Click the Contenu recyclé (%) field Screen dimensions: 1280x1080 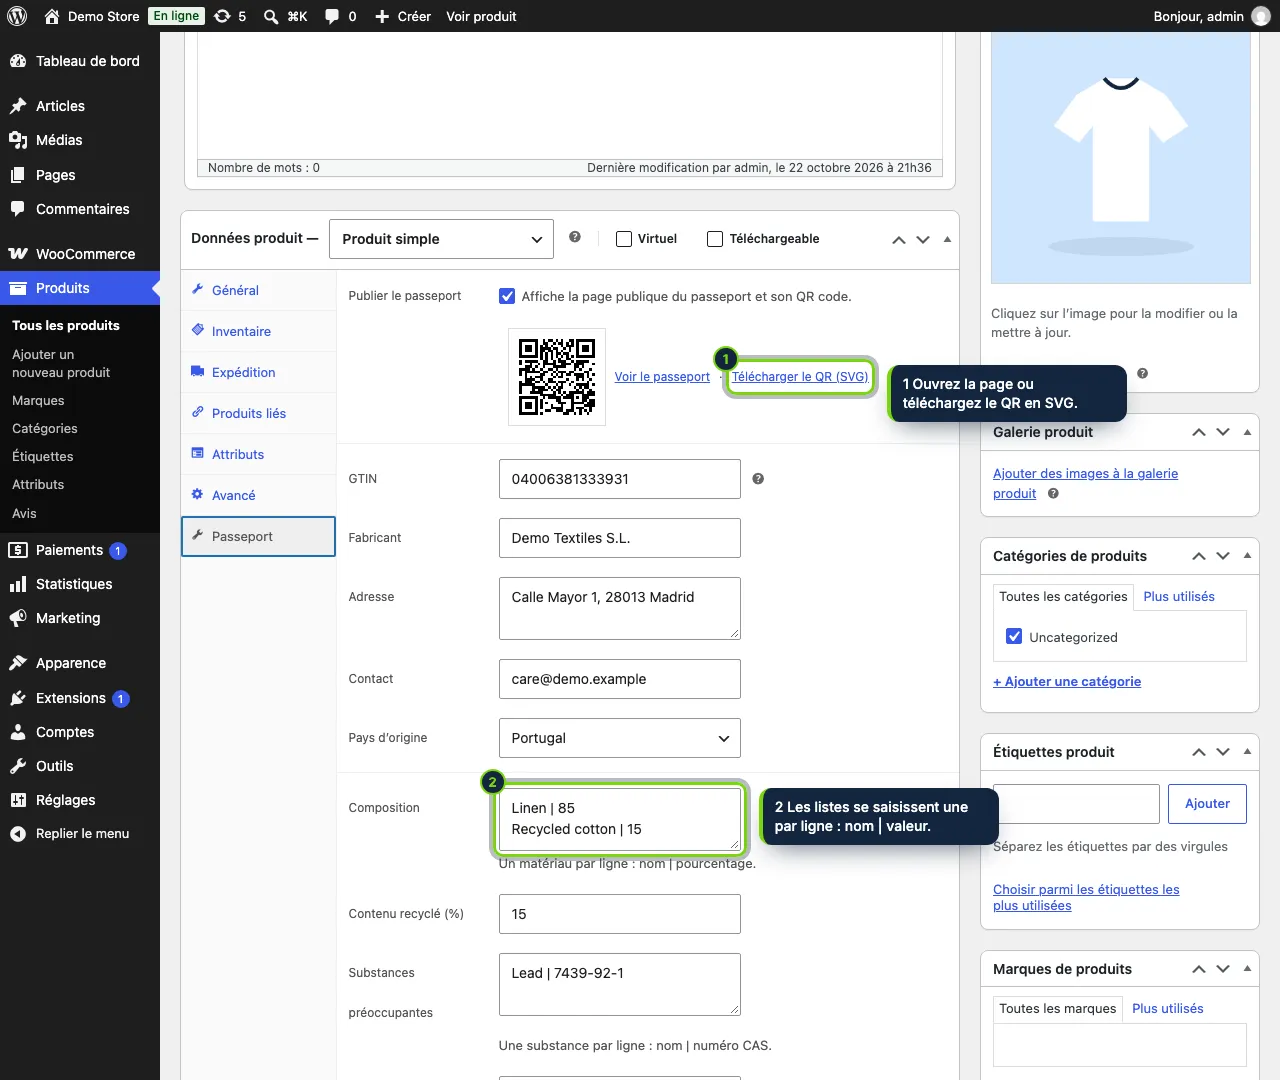(620, 914)
